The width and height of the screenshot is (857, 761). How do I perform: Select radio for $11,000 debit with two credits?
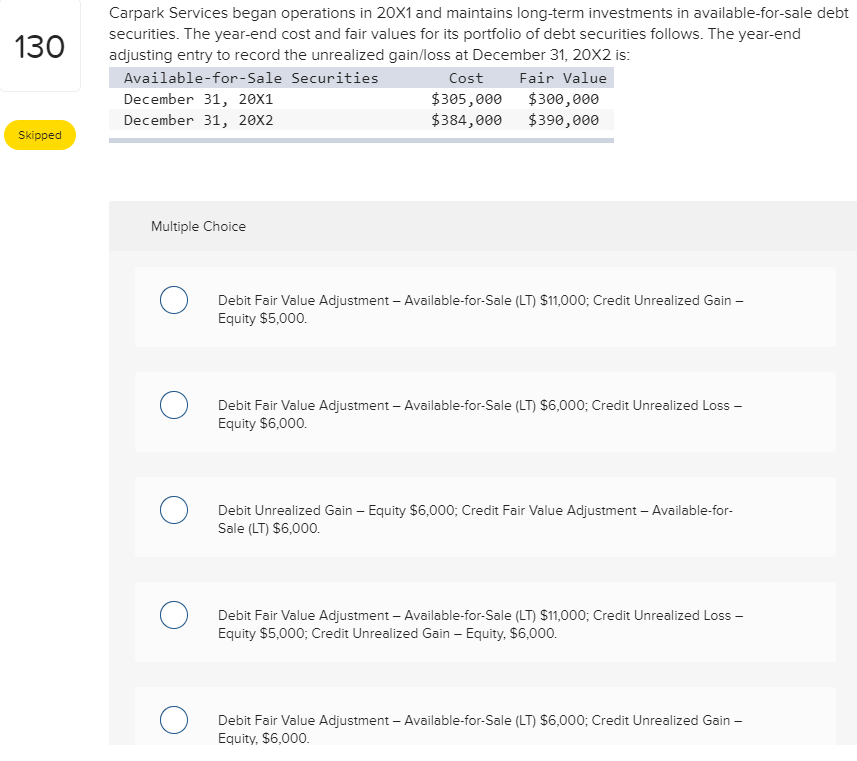coord(174,615)
